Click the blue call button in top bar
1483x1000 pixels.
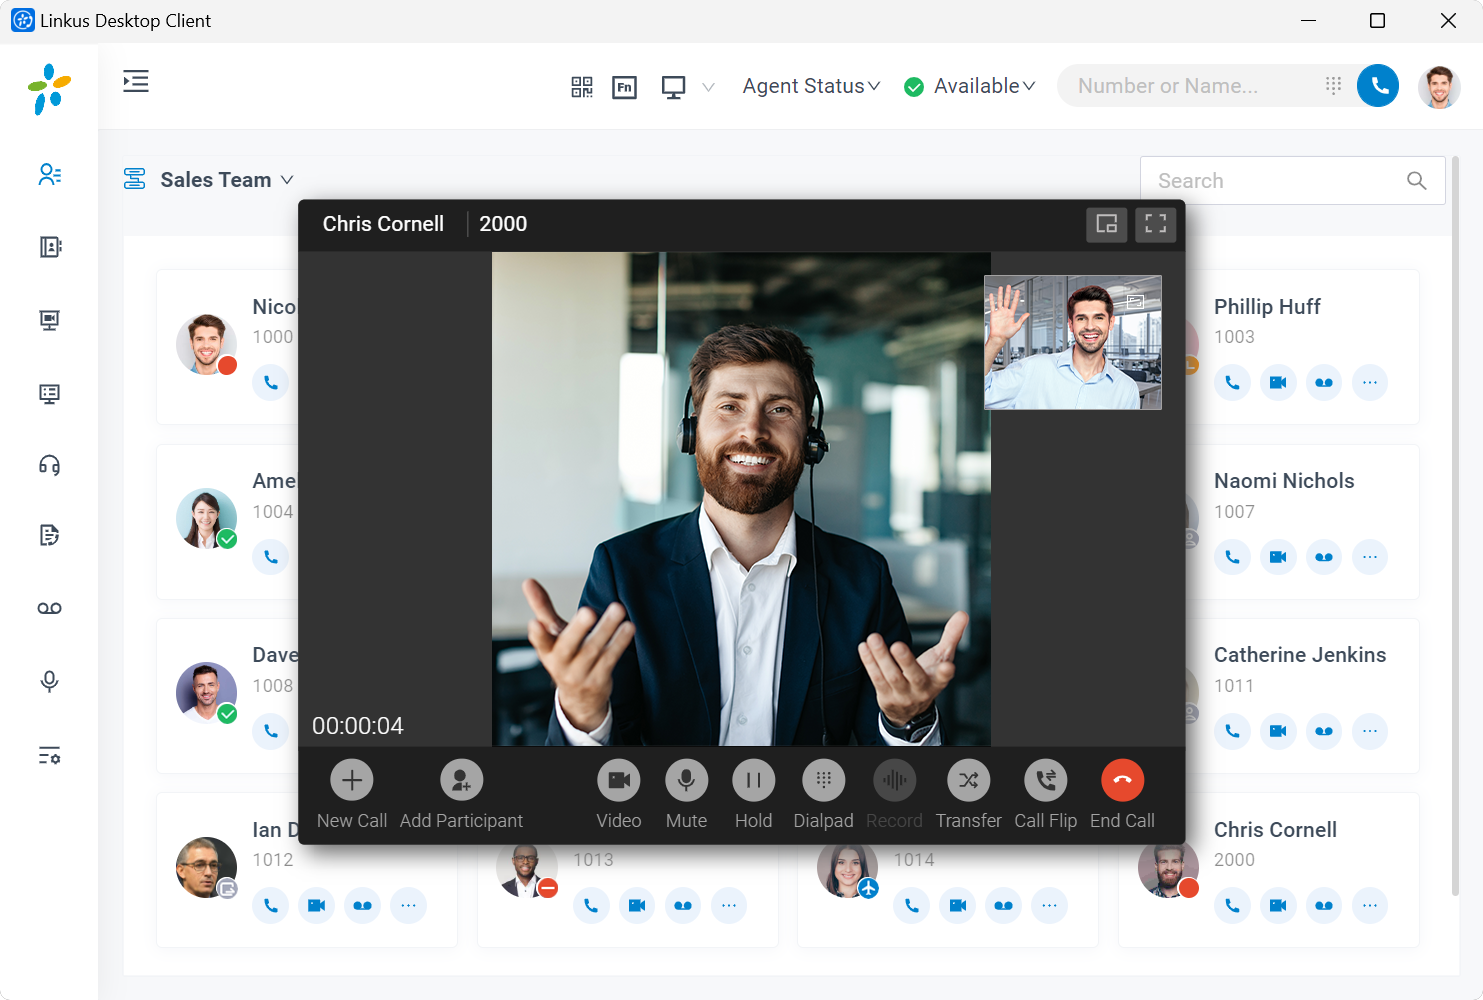click(1378, 86)
